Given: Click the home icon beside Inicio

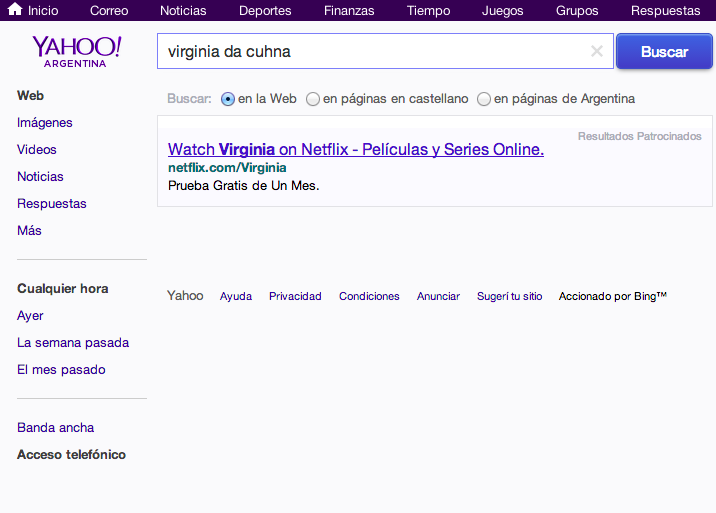Looking at the screenshot, I should point(15,9).
